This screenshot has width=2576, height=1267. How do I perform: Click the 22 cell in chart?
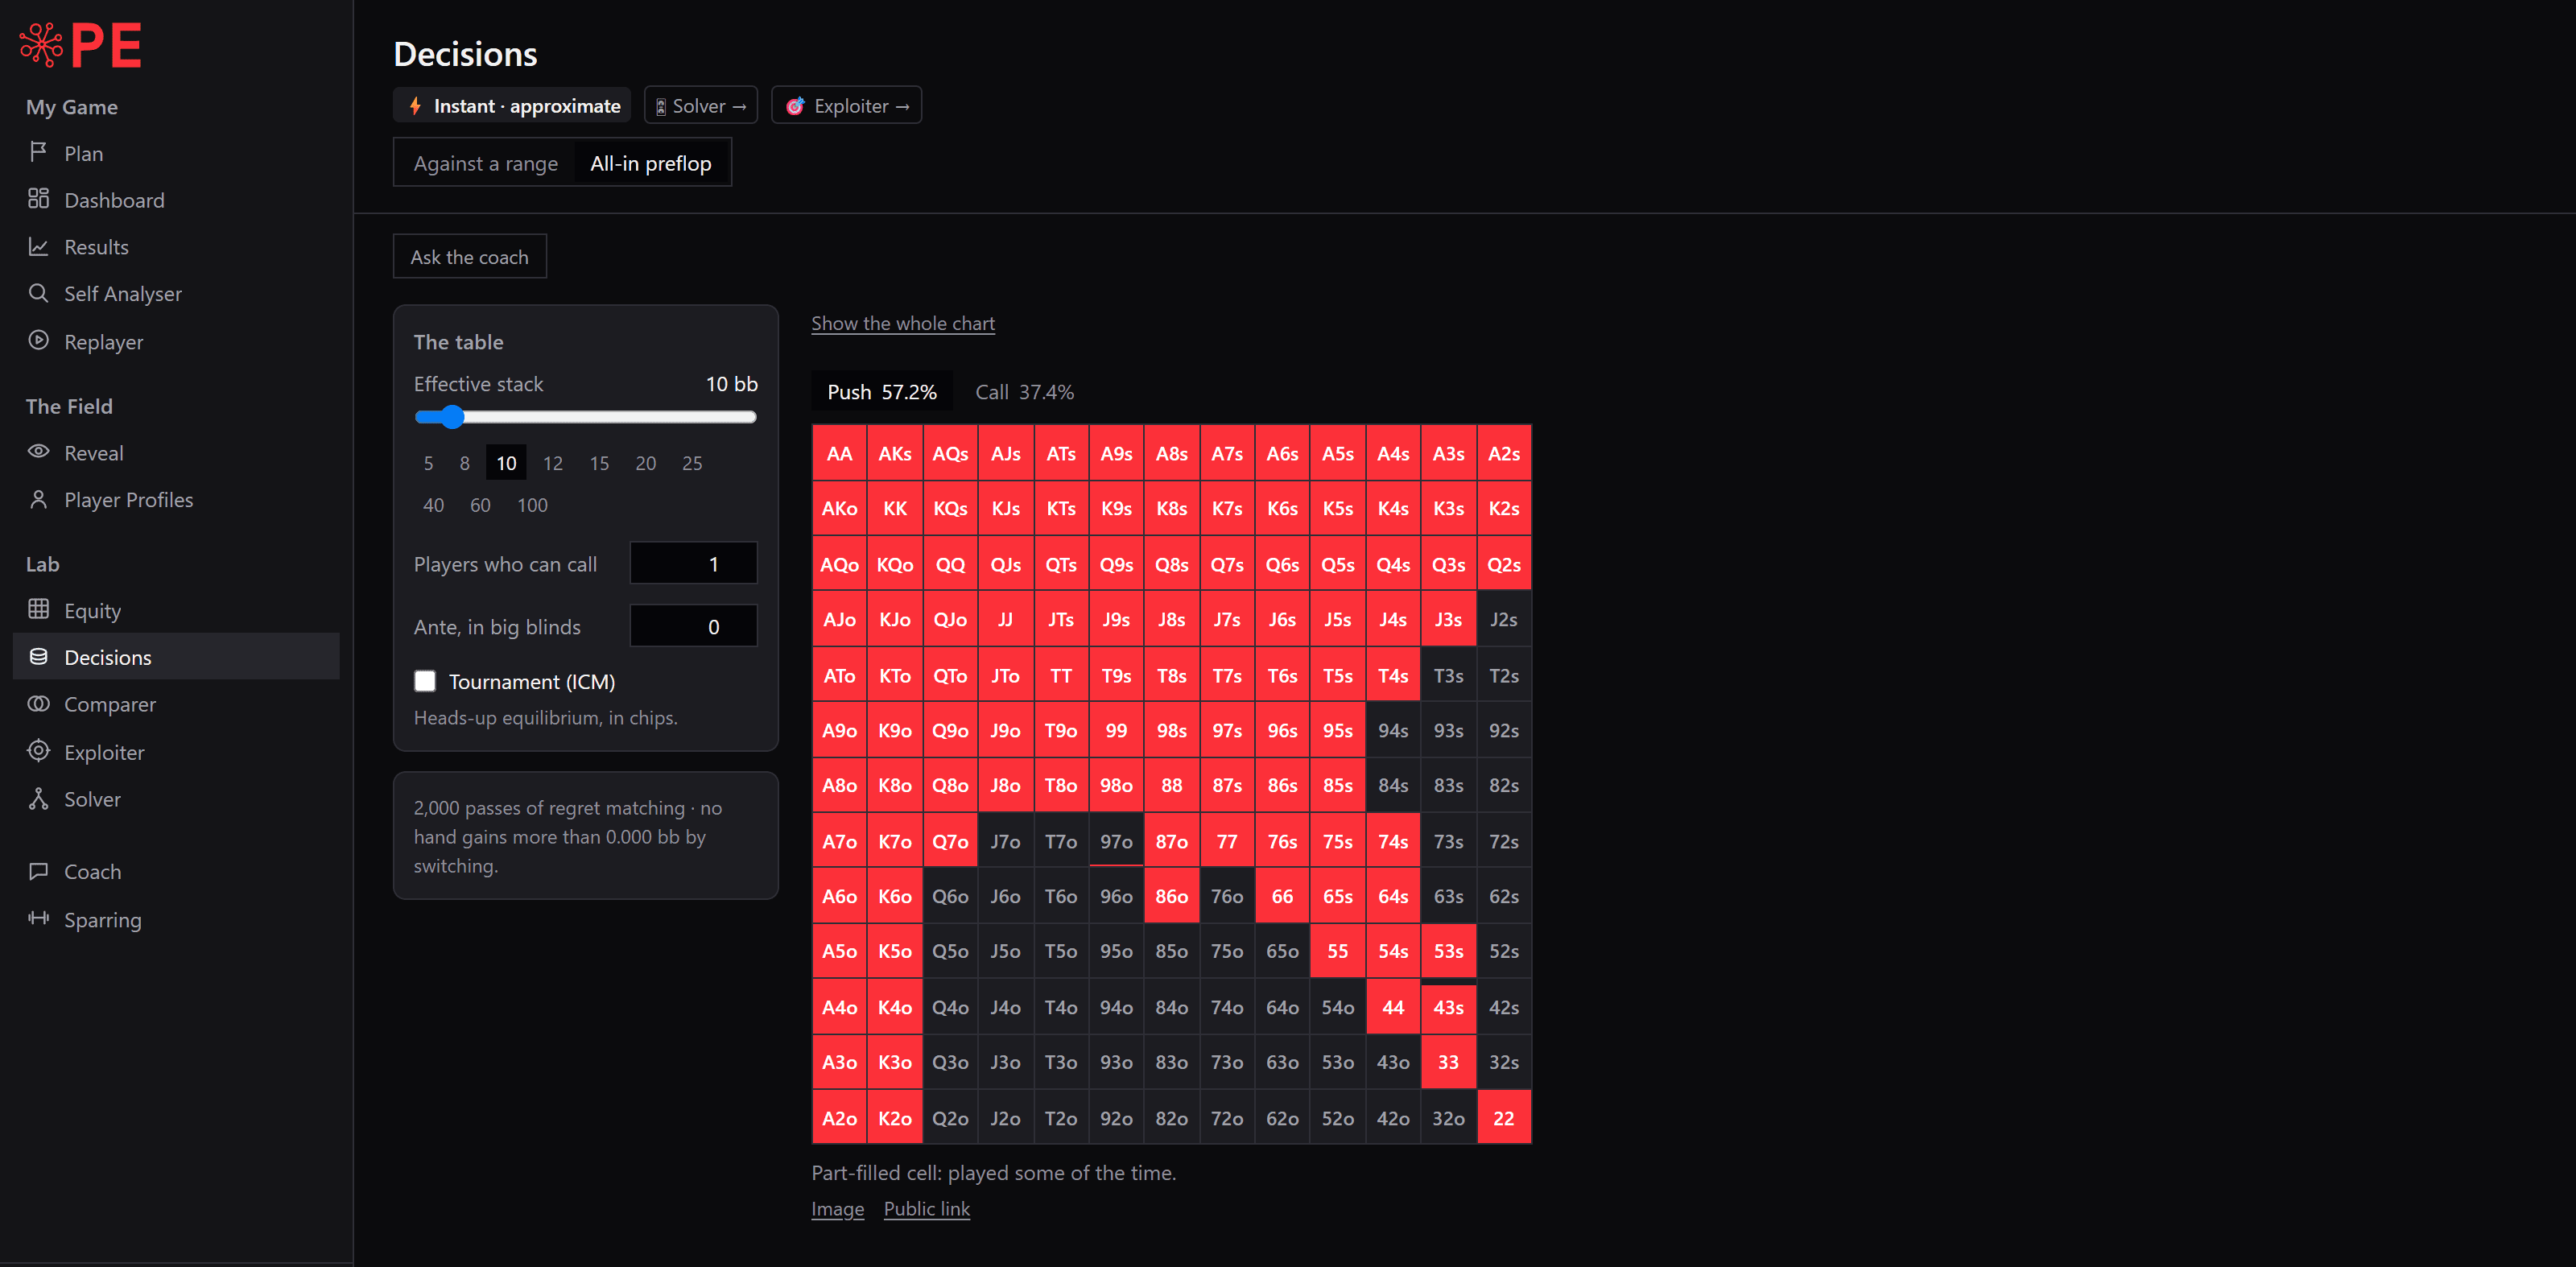(x=1503, y=1117)
